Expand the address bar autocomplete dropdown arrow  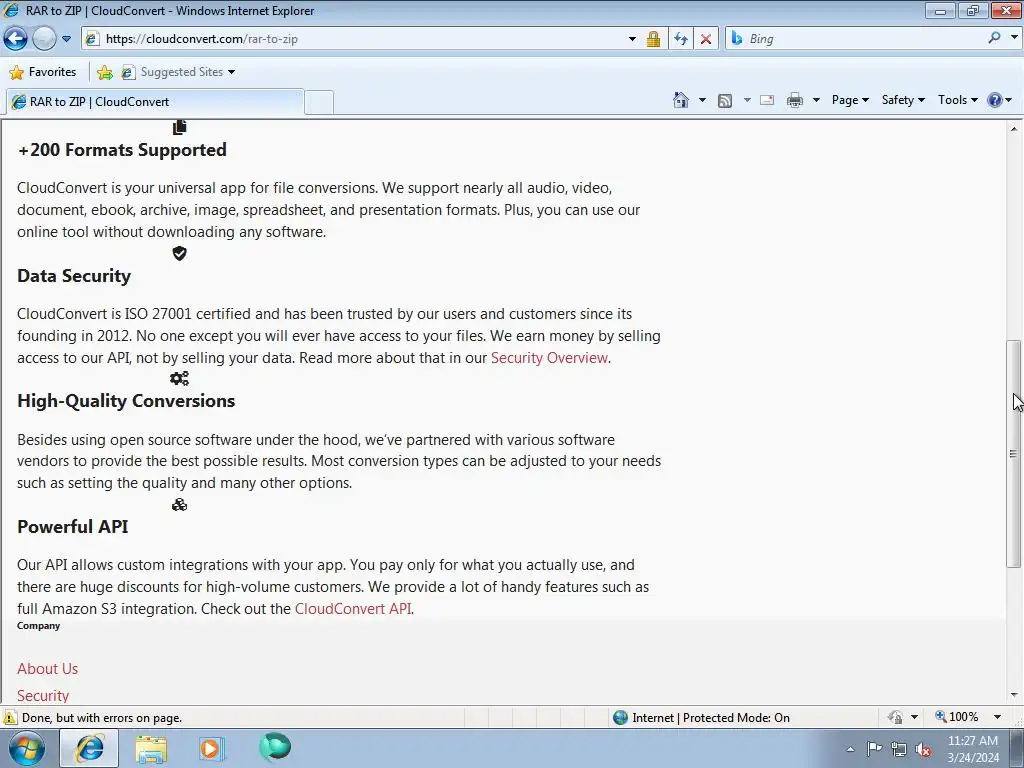(x=632, y=39)
